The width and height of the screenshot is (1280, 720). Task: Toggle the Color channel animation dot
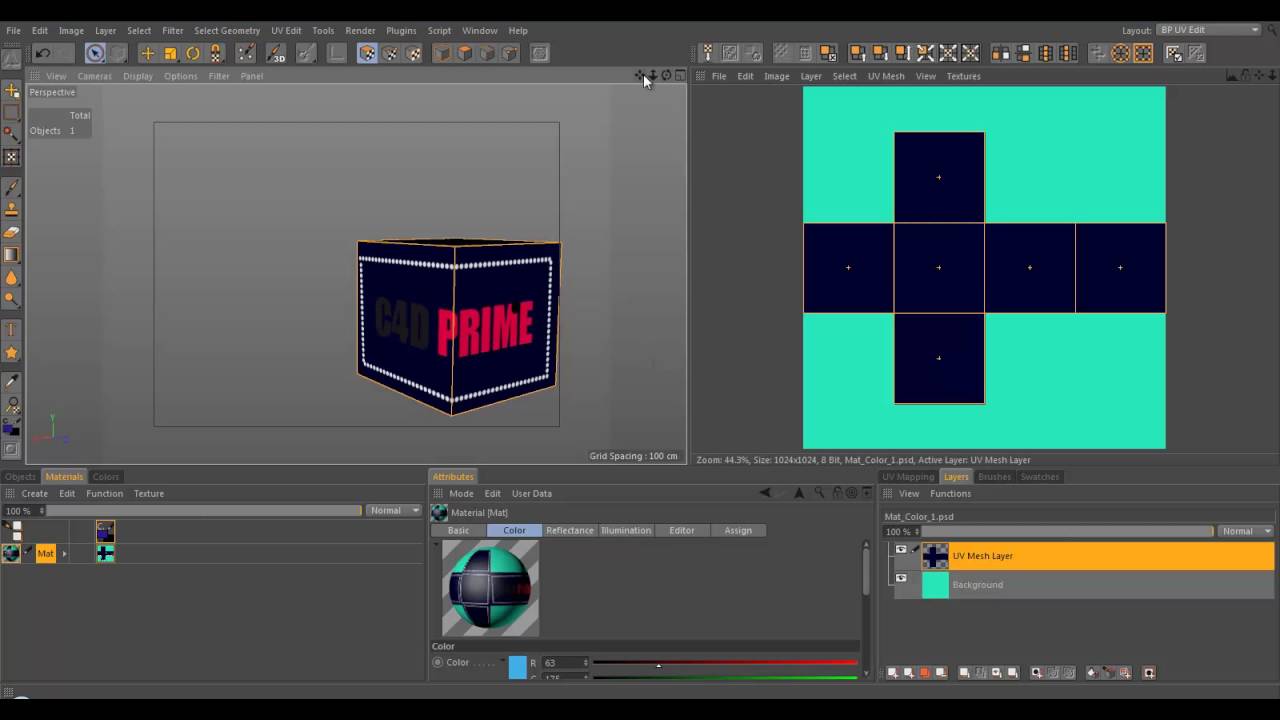point(437,662)
